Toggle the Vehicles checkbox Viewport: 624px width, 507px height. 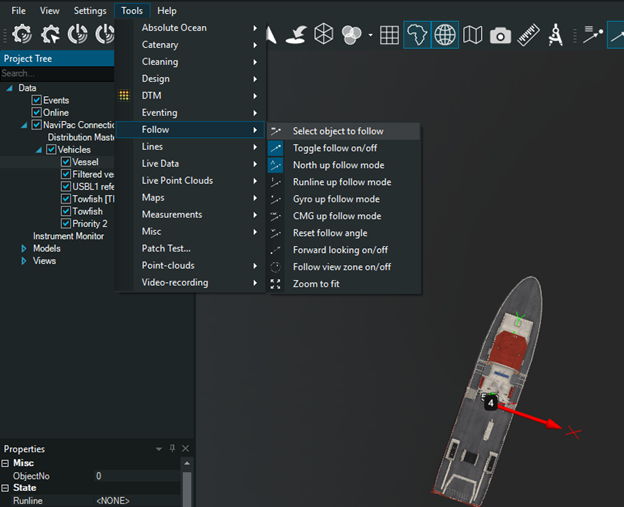coord(51,149)
